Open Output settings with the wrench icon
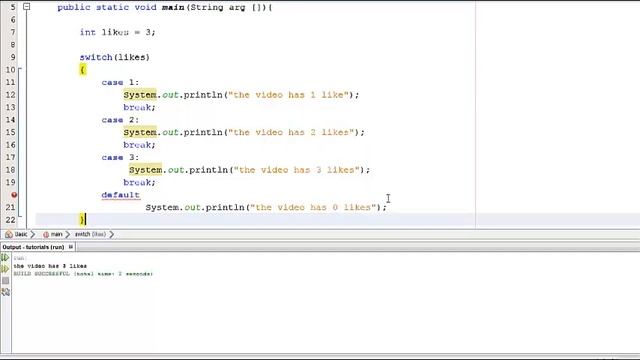 pos(5,292)
